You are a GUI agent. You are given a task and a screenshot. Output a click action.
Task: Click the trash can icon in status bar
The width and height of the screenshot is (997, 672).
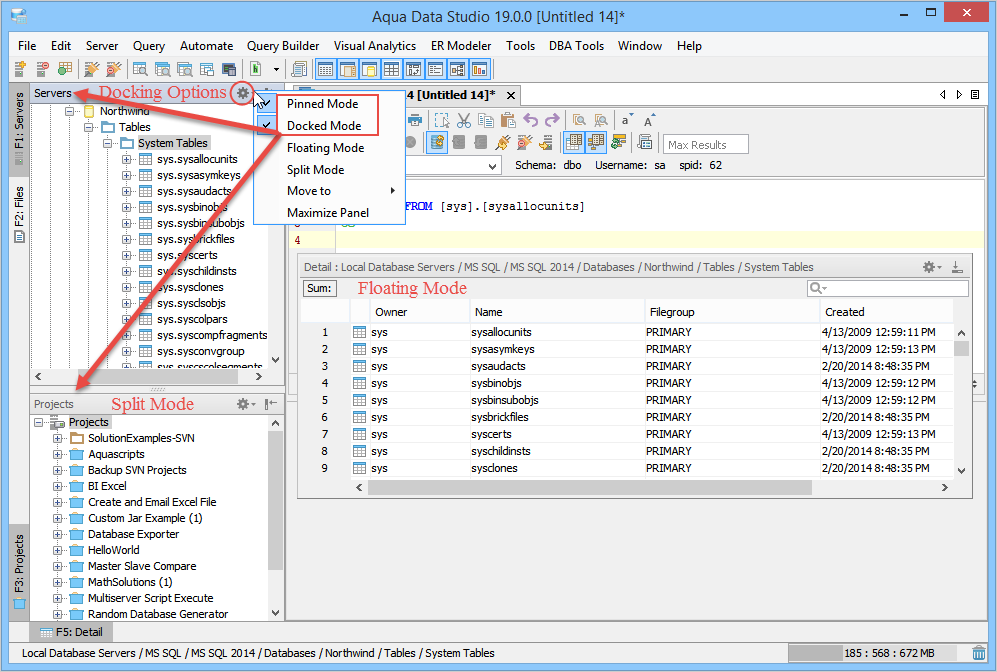(x=979, y=653)
